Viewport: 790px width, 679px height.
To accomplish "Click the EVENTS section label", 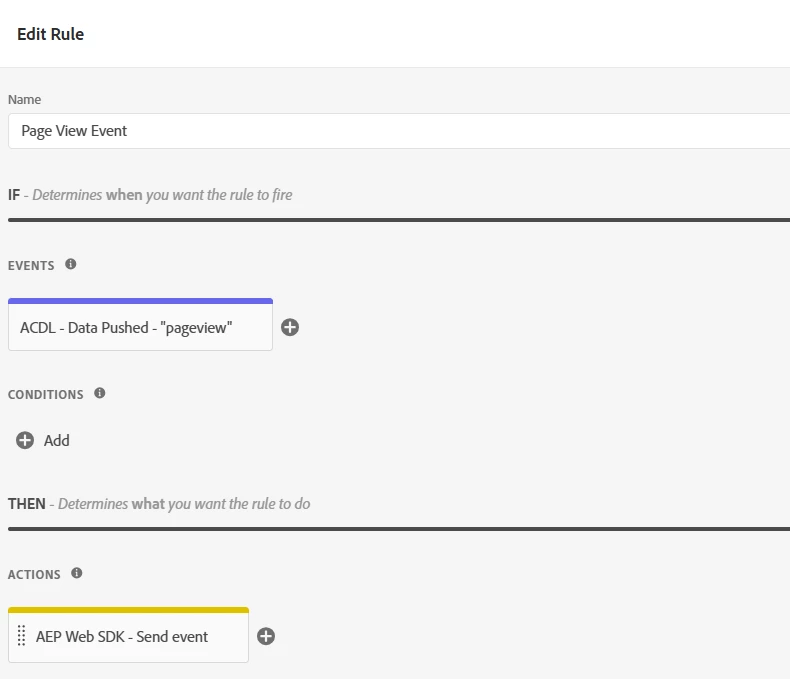I will pos(32,265).
